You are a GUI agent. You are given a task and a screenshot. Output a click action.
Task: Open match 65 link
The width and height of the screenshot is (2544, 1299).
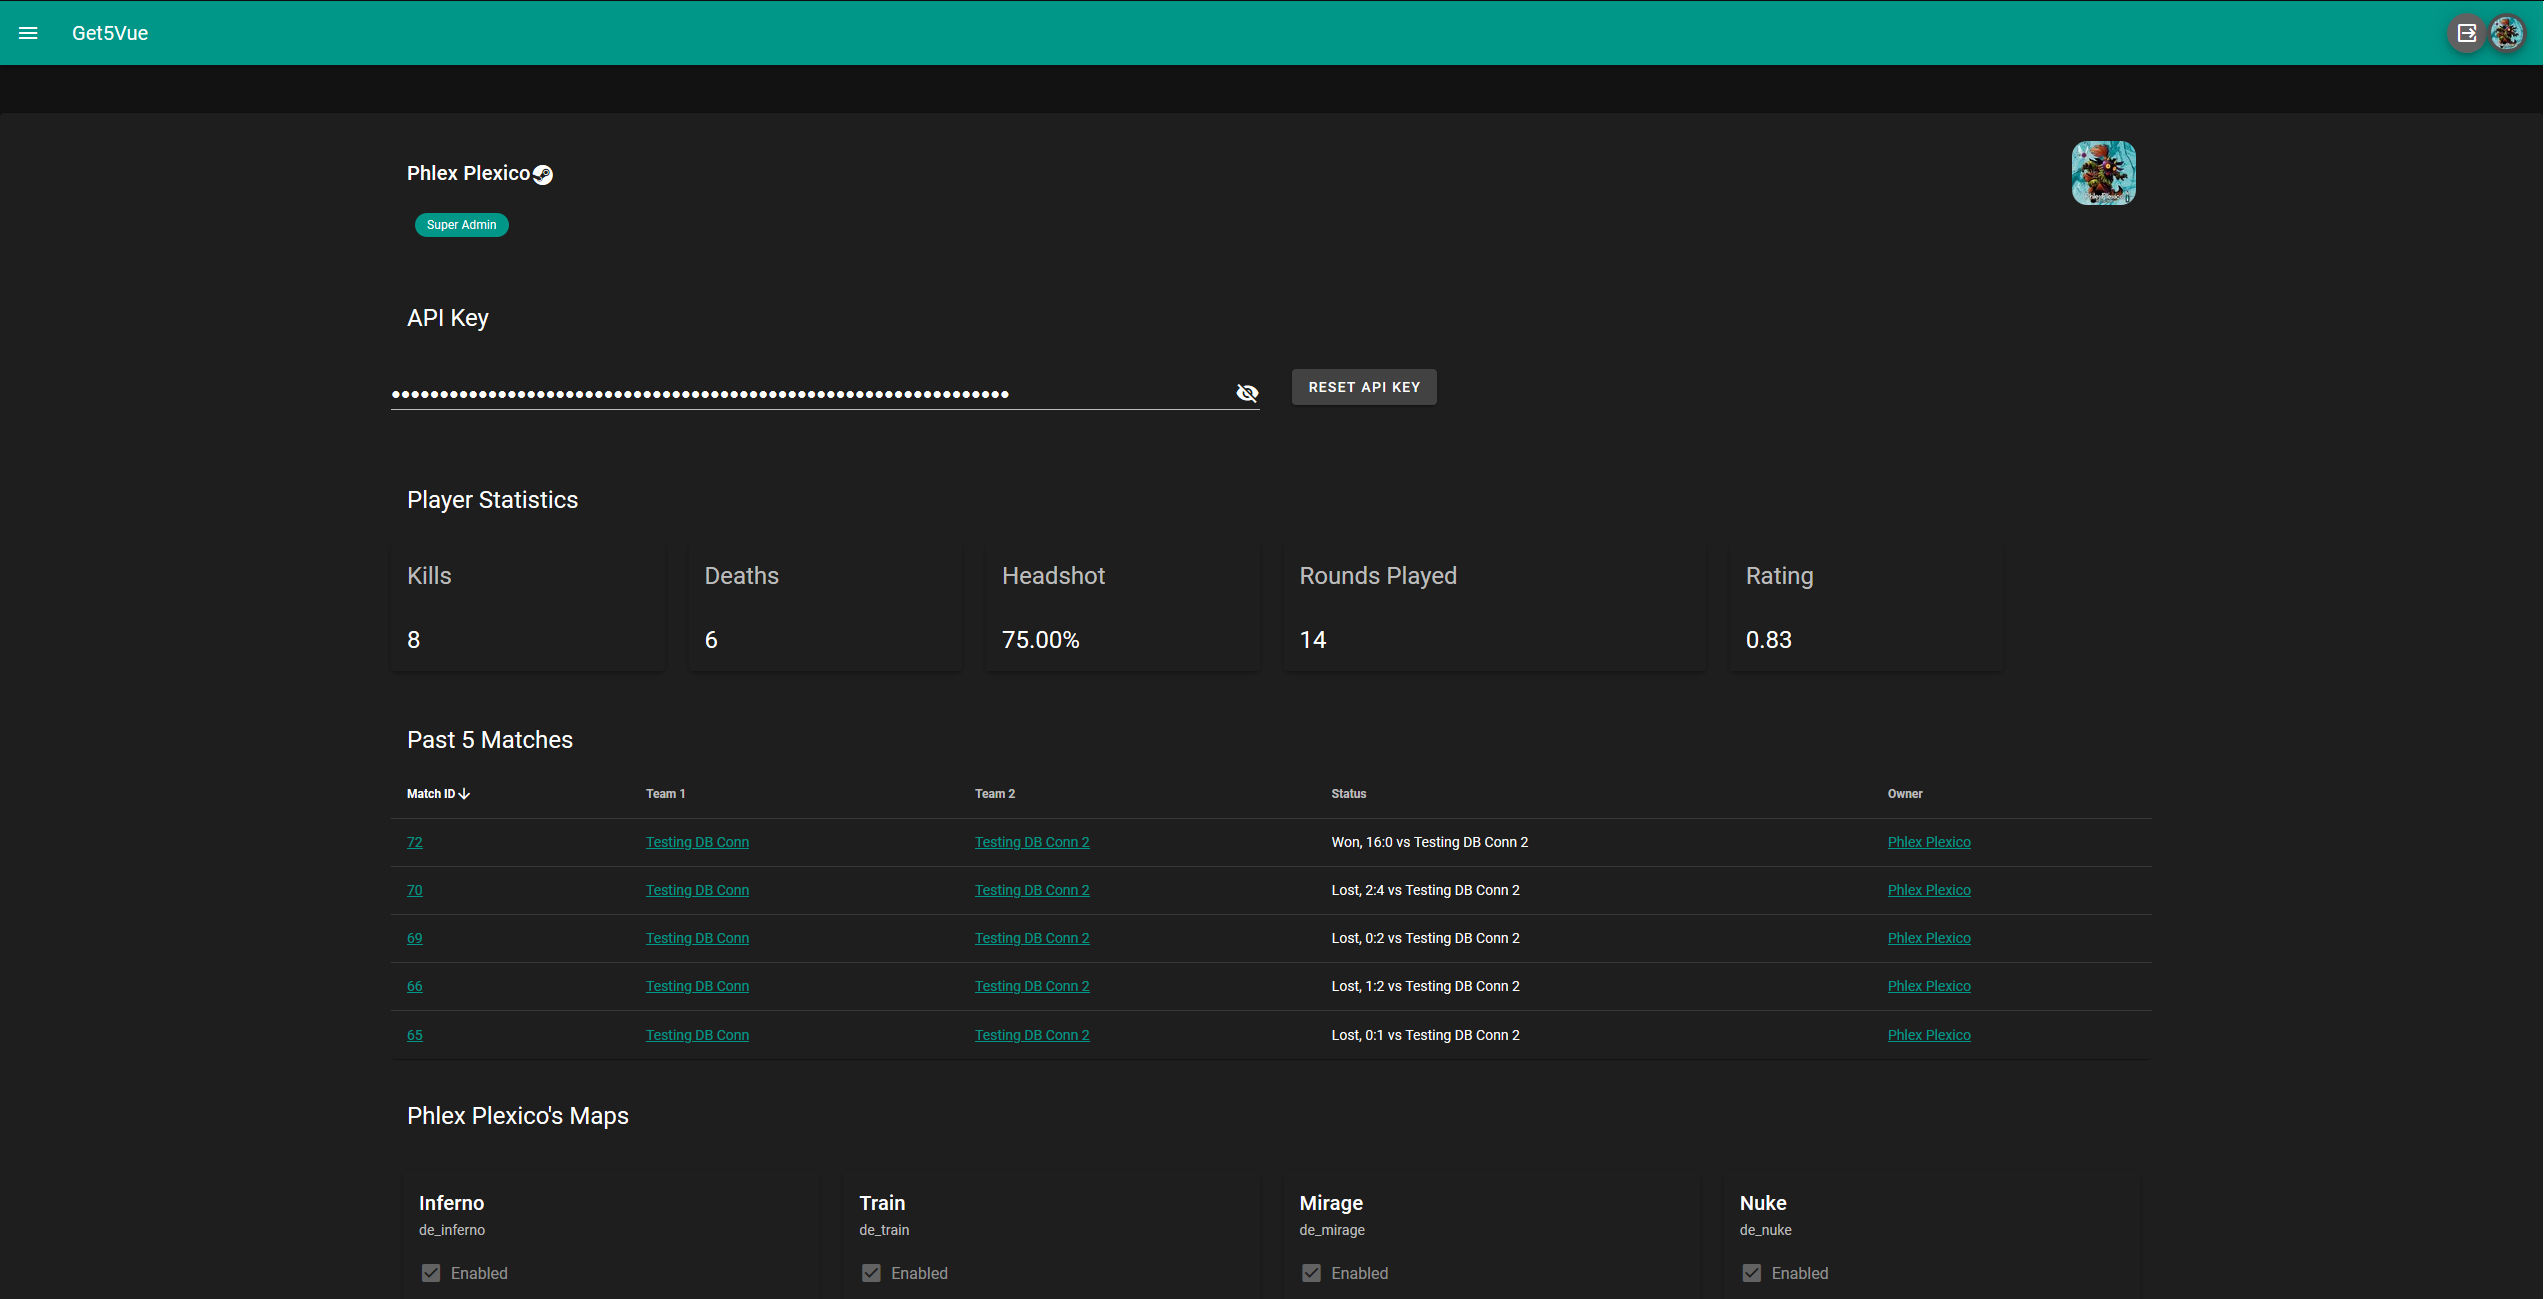(414, 1035)
